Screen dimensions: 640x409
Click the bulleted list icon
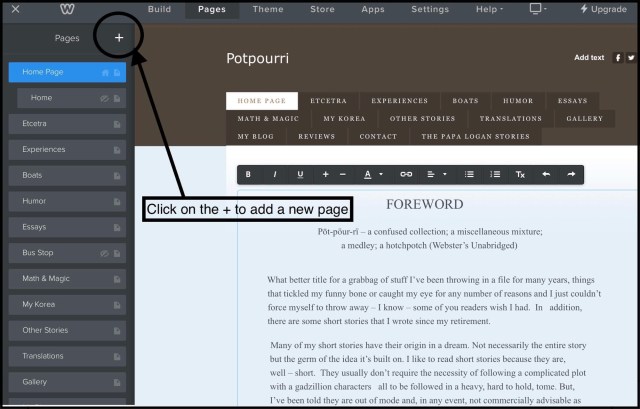469,174
